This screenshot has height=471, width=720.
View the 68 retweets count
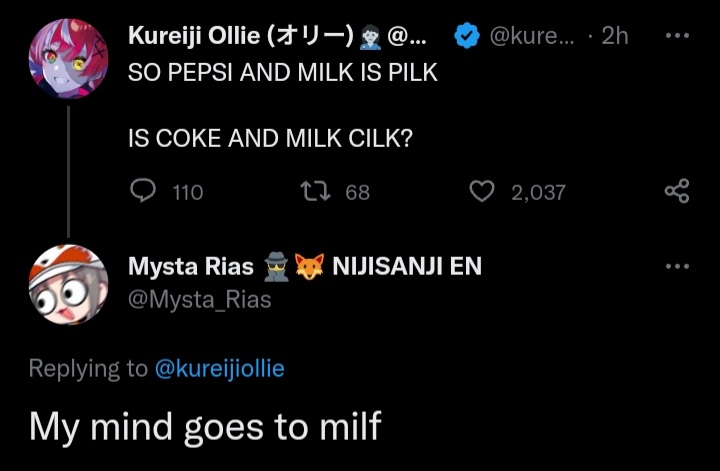point(357,192)
